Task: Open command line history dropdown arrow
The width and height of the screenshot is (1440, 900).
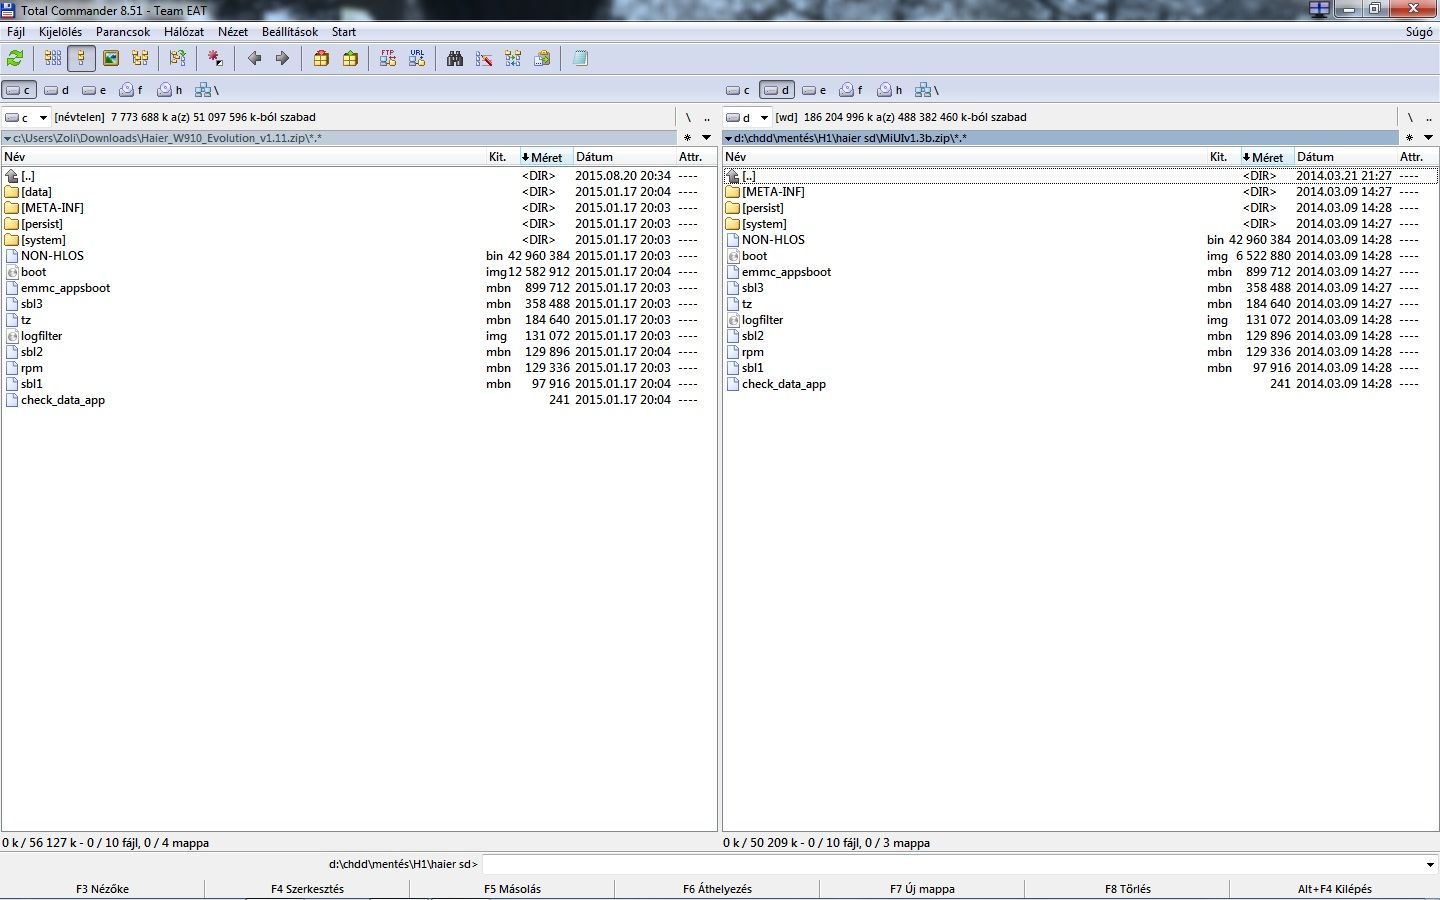Action: coord(1430,864)
